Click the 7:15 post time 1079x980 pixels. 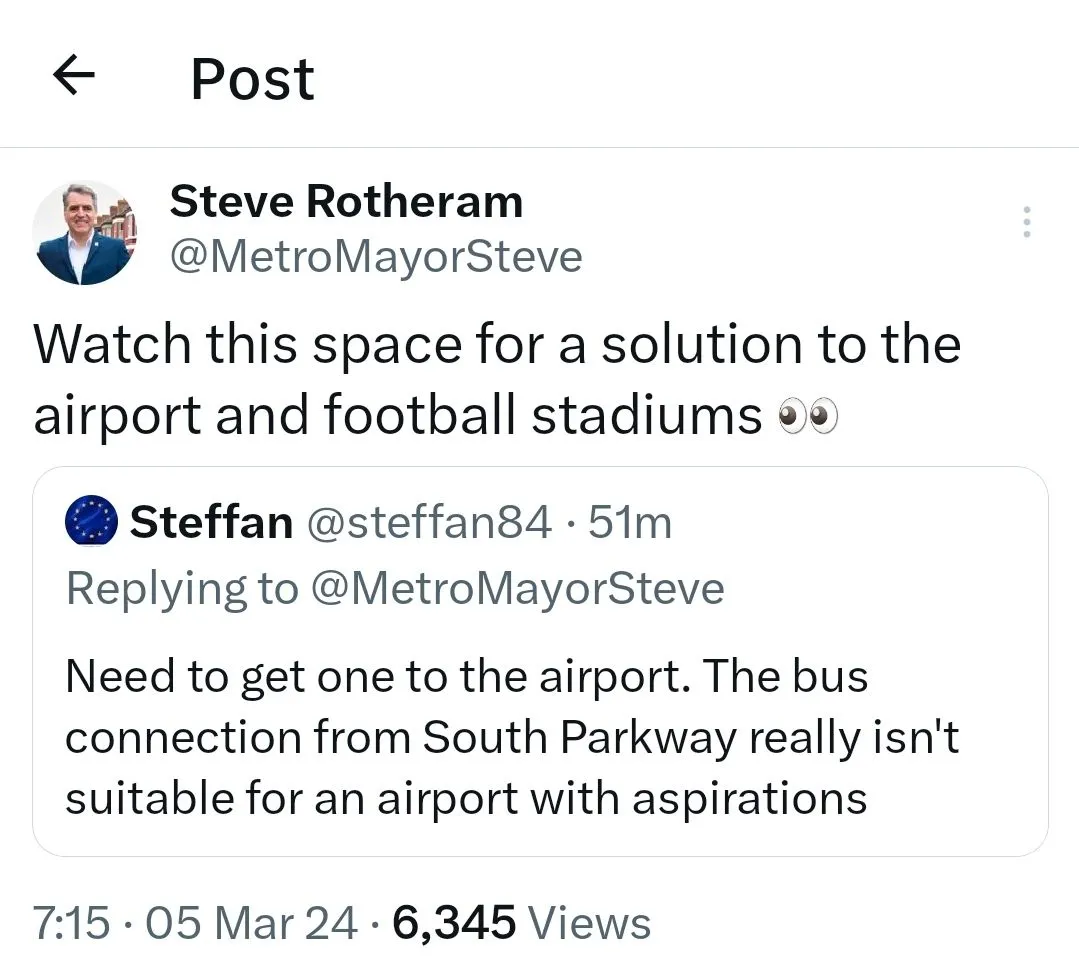71,922
